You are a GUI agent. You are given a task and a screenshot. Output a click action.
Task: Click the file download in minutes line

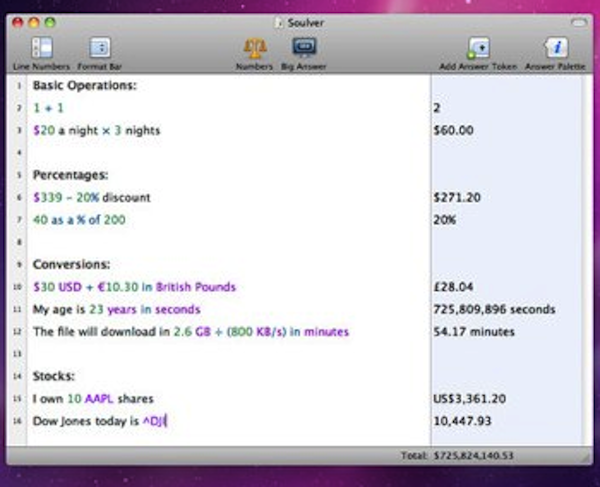pos(191,332)
